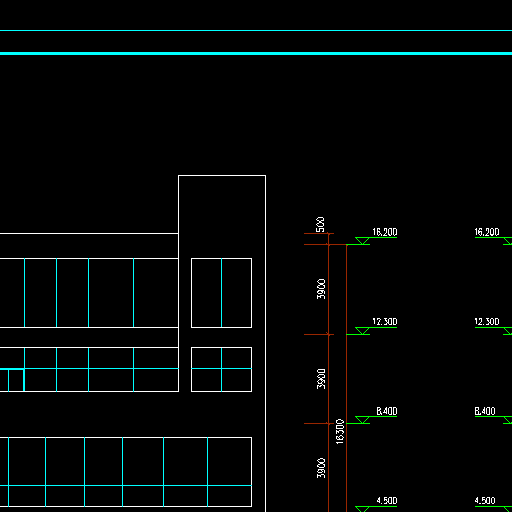Click the green triangle marker at 8.400 level

[x=362, y=420]
